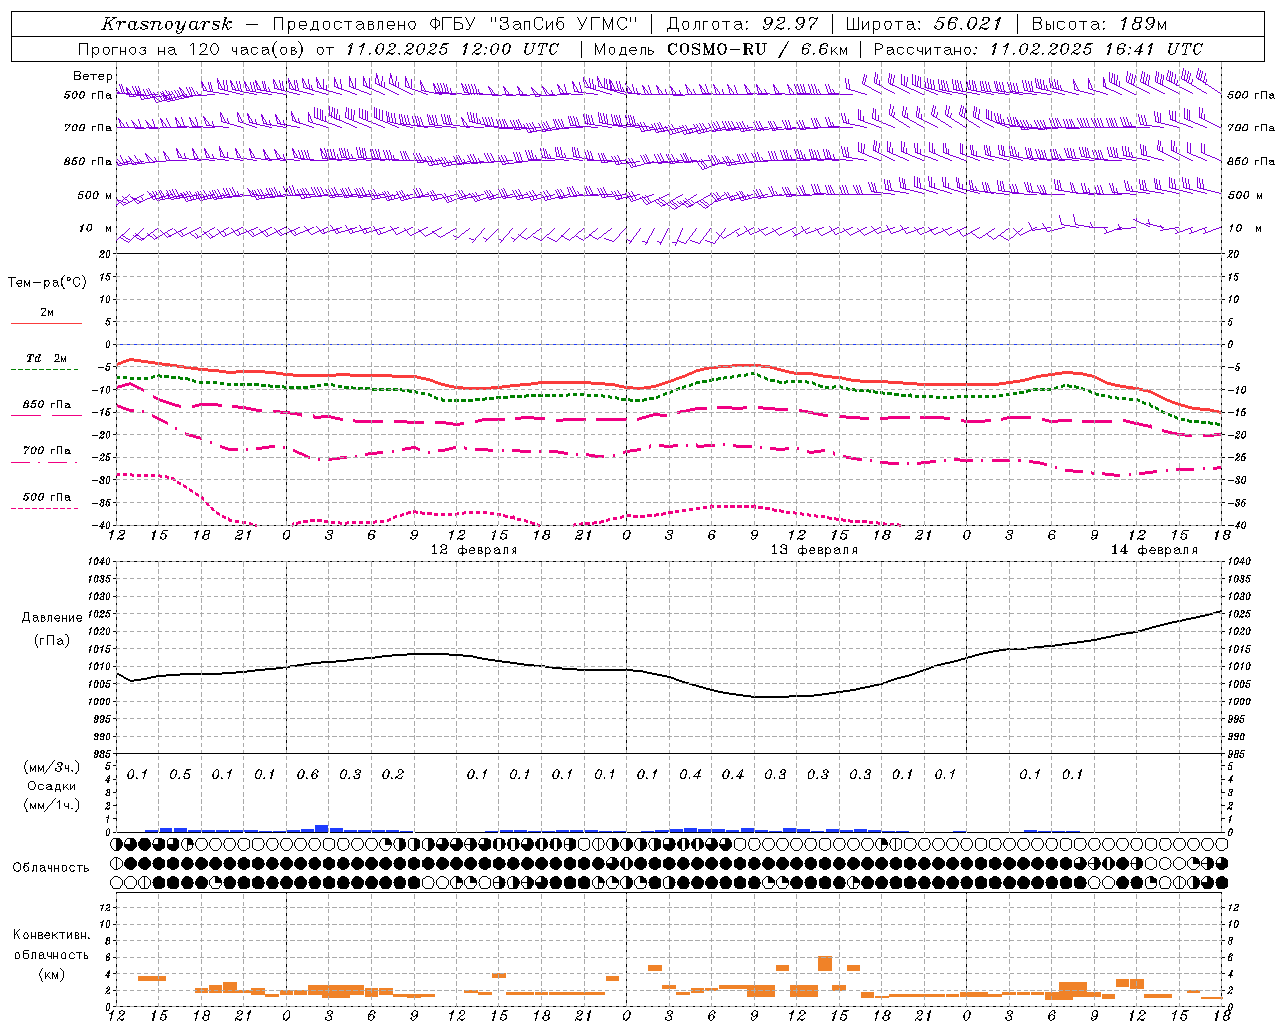Click the '14 февраля' date label
1280x1024 pixels.
pyautogui.click(x=1154, y=550)
